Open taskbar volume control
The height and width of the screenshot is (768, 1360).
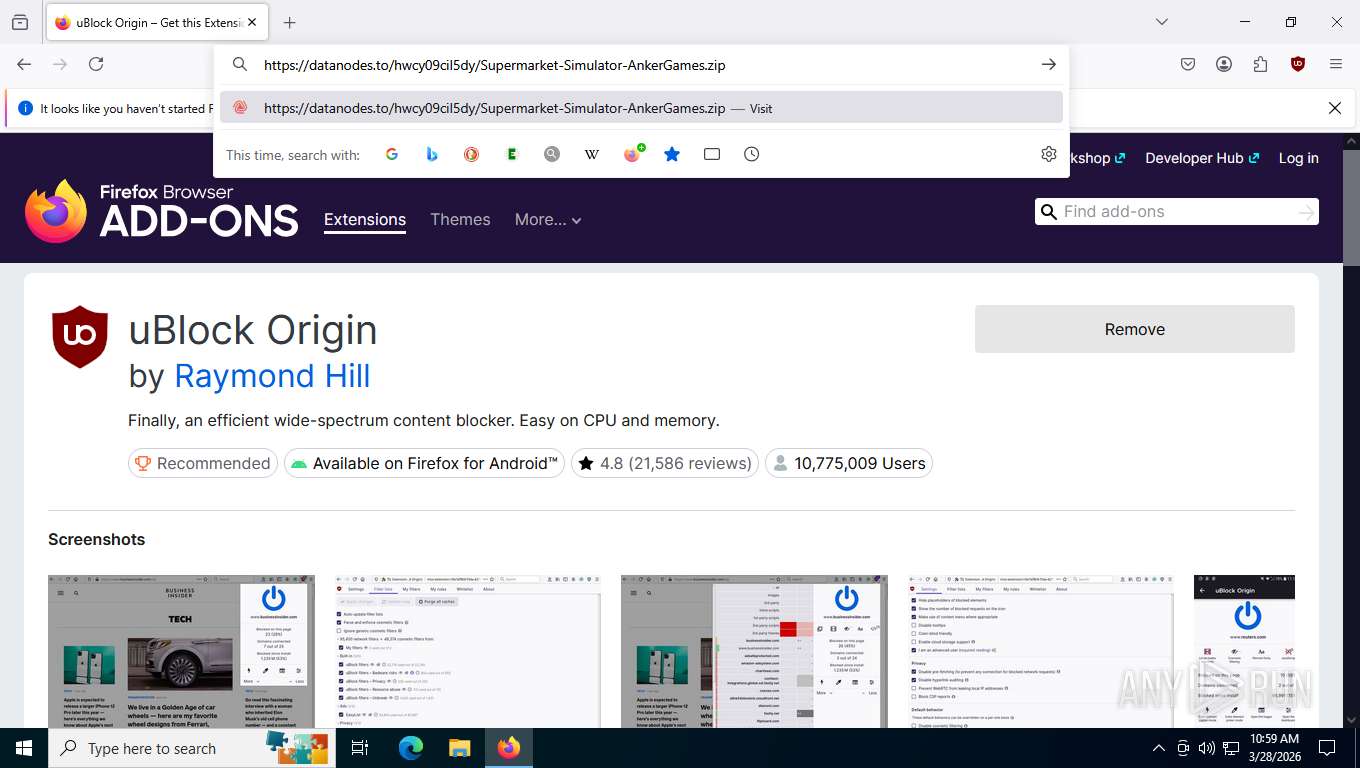1206,748
